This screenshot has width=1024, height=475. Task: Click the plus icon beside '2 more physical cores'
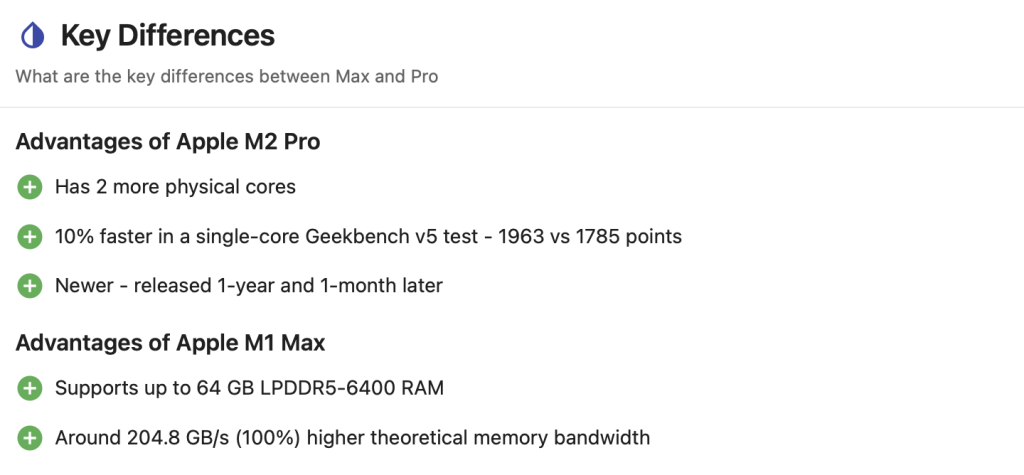tap(30, 187)
